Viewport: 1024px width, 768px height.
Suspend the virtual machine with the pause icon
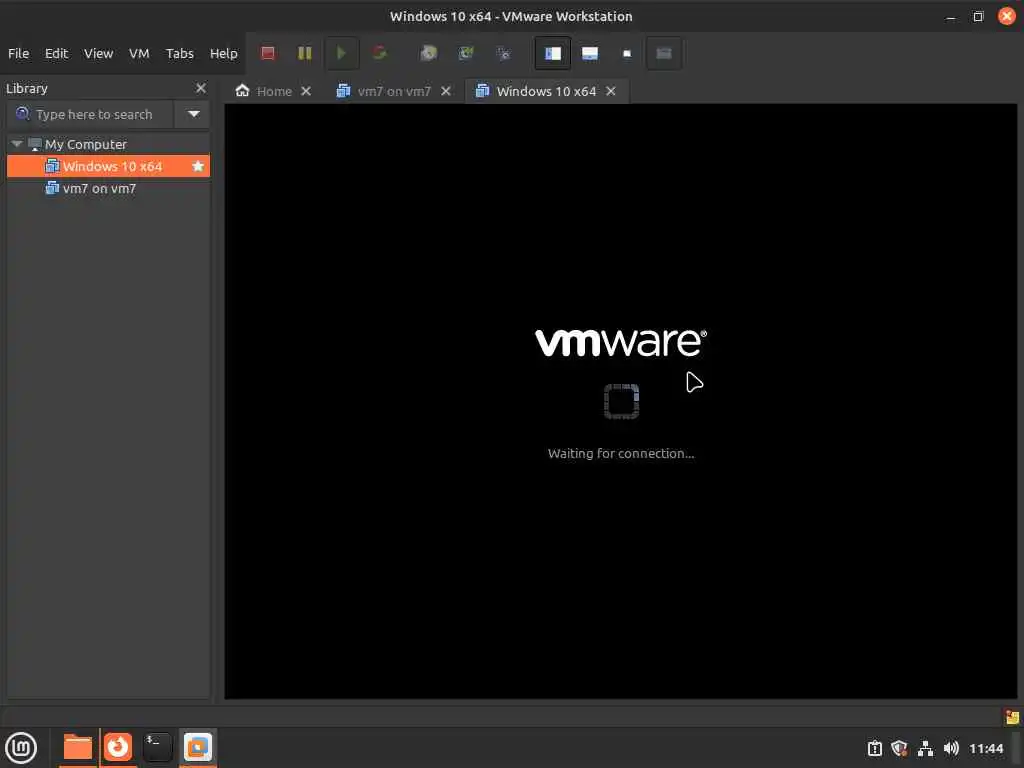point(304,53)
